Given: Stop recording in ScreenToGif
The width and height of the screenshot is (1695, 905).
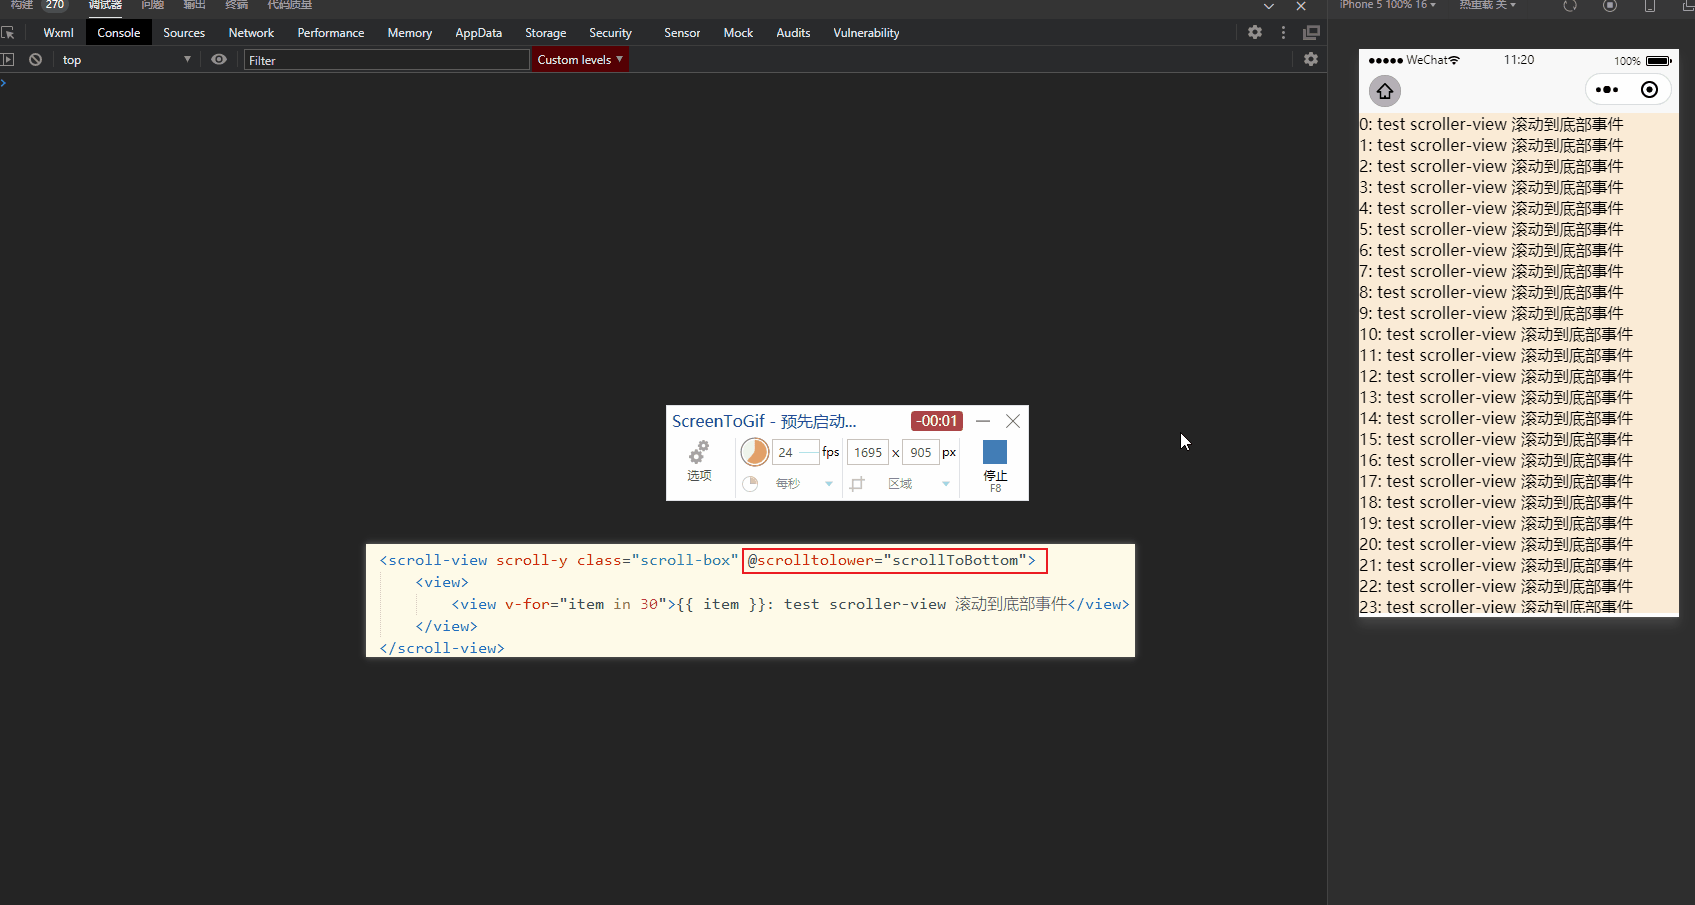Looking at the screenshot, I should tap(995, 465).
